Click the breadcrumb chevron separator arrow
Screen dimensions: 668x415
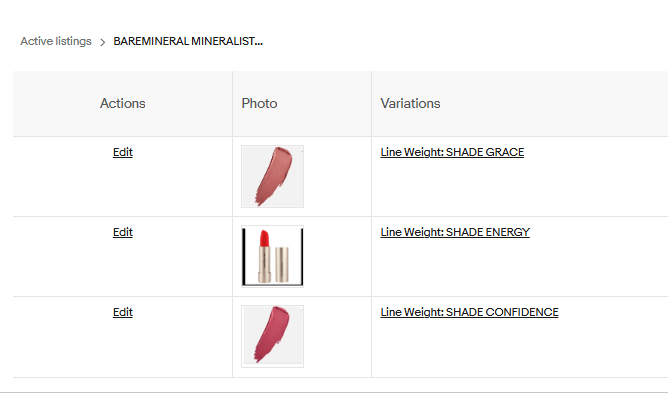coord(102,42)
